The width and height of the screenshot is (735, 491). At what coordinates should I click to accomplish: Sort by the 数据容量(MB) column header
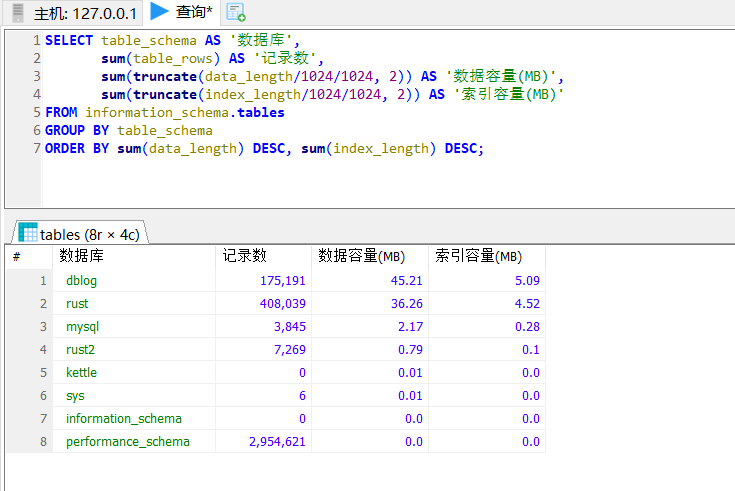pyautogui.click(x=370, y=257)
